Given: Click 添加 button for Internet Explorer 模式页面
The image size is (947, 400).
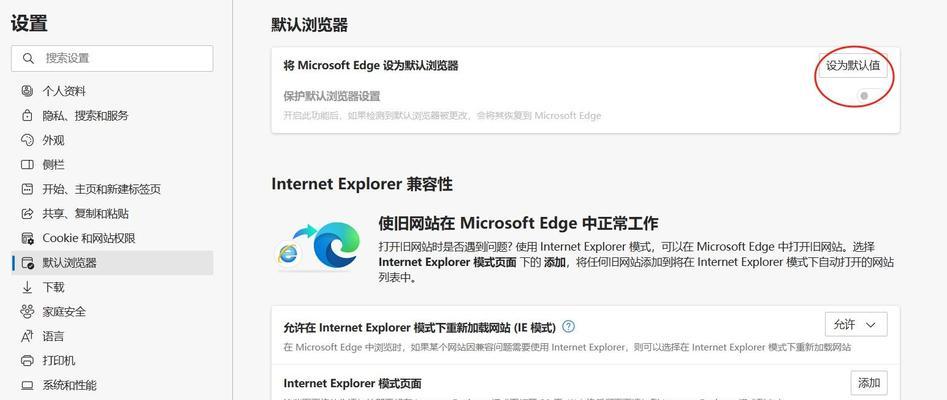Looking at the screenshot, I should pyautogui.click(x=869, y=383).
